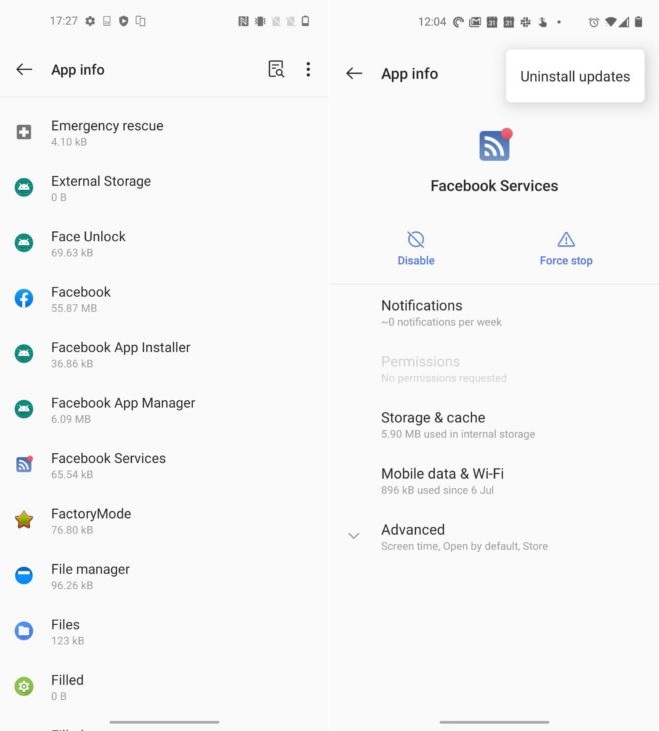Open Storage & cache settings
Screen dimensions: 659x731
(x=433, y=424)
